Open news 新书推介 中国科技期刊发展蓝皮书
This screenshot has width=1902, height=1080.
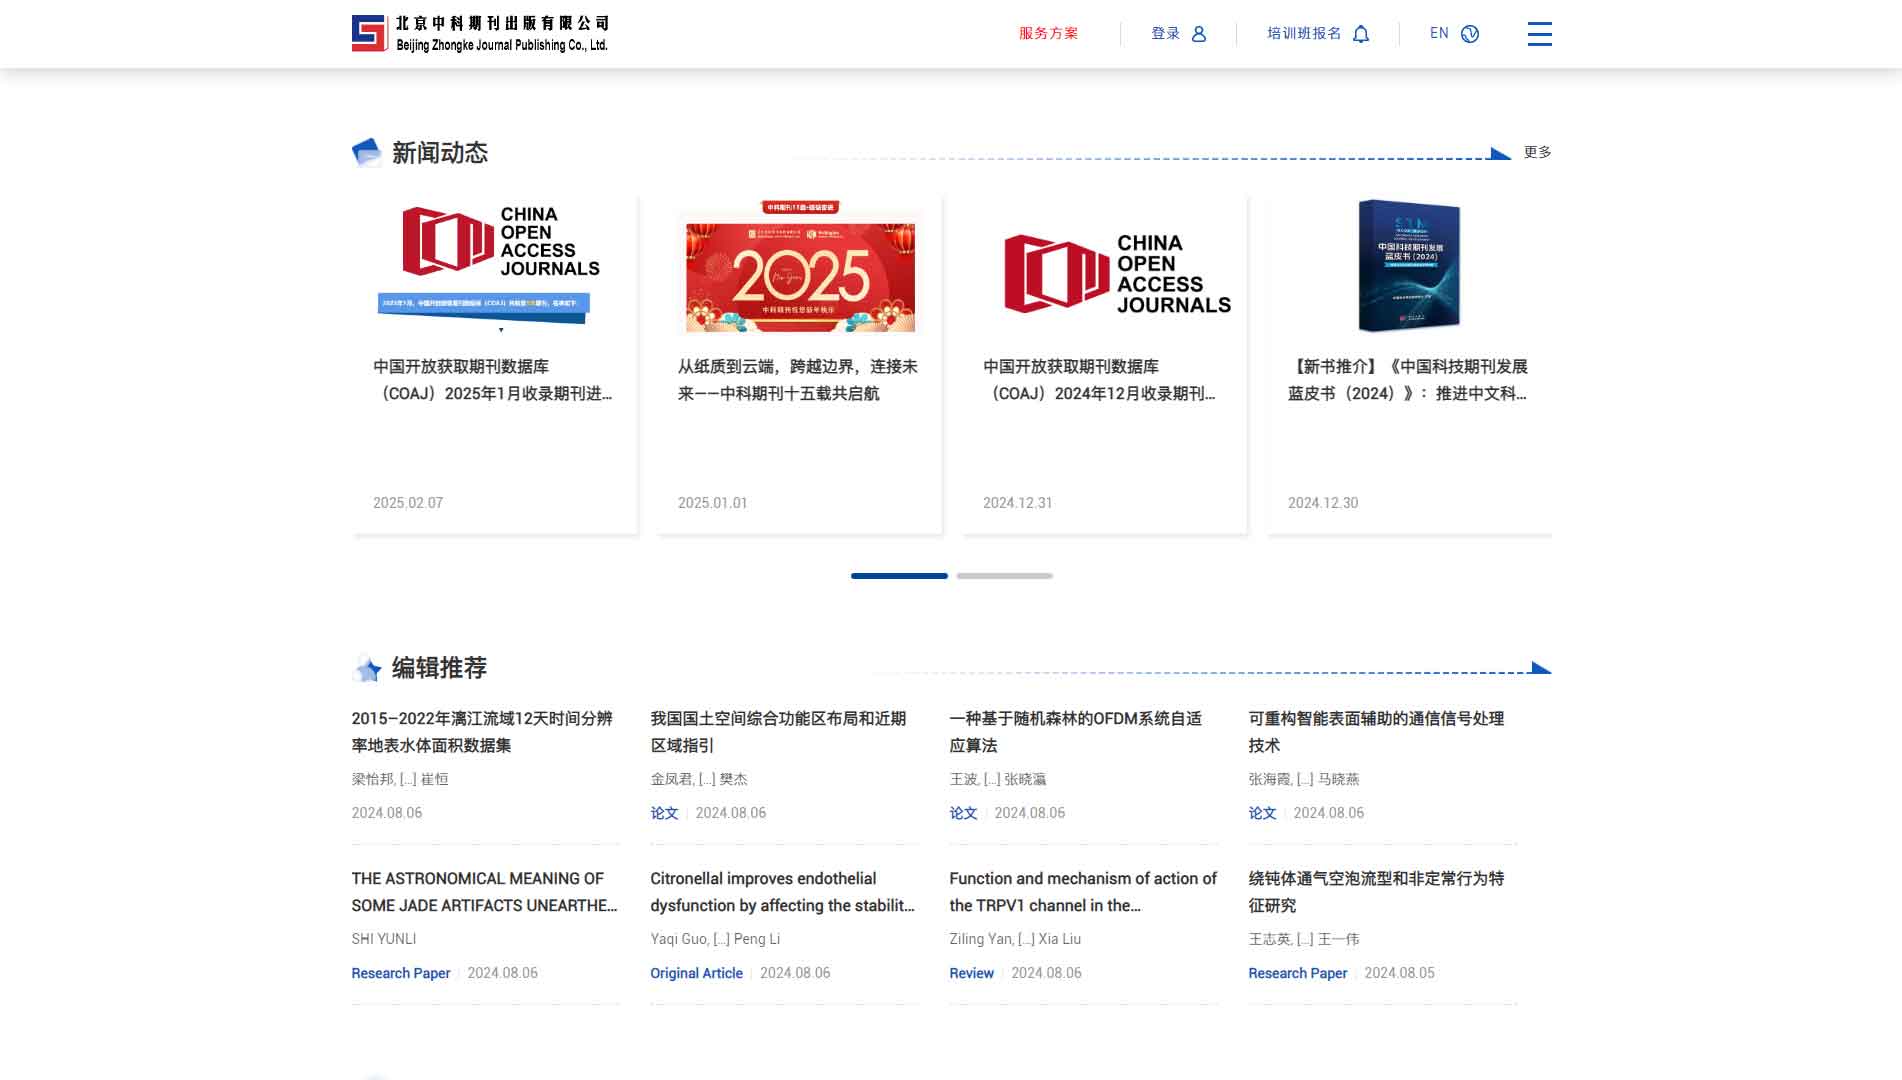click(x=1408, y=380)
